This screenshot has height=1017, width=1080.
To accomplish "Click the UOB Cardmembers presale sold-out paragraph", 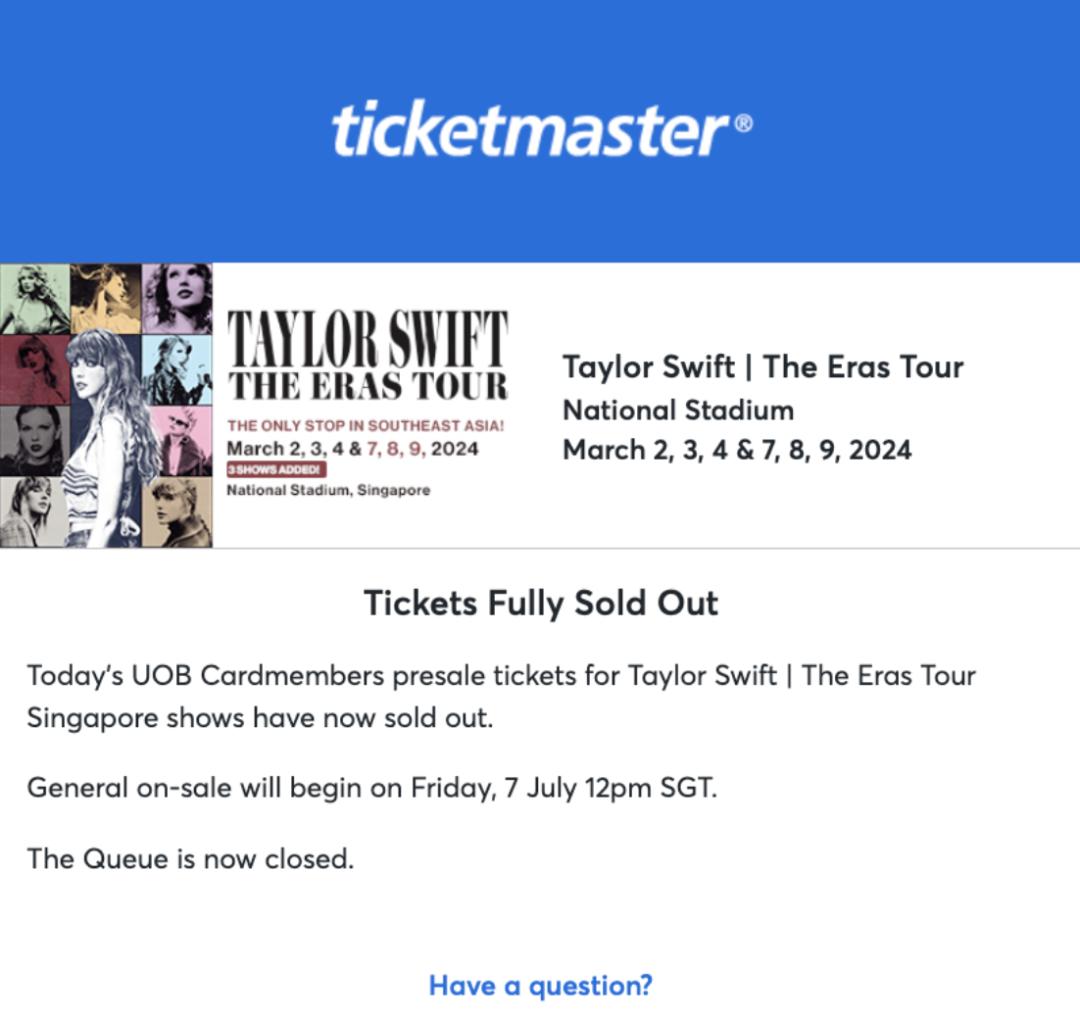I will point(501,696).
